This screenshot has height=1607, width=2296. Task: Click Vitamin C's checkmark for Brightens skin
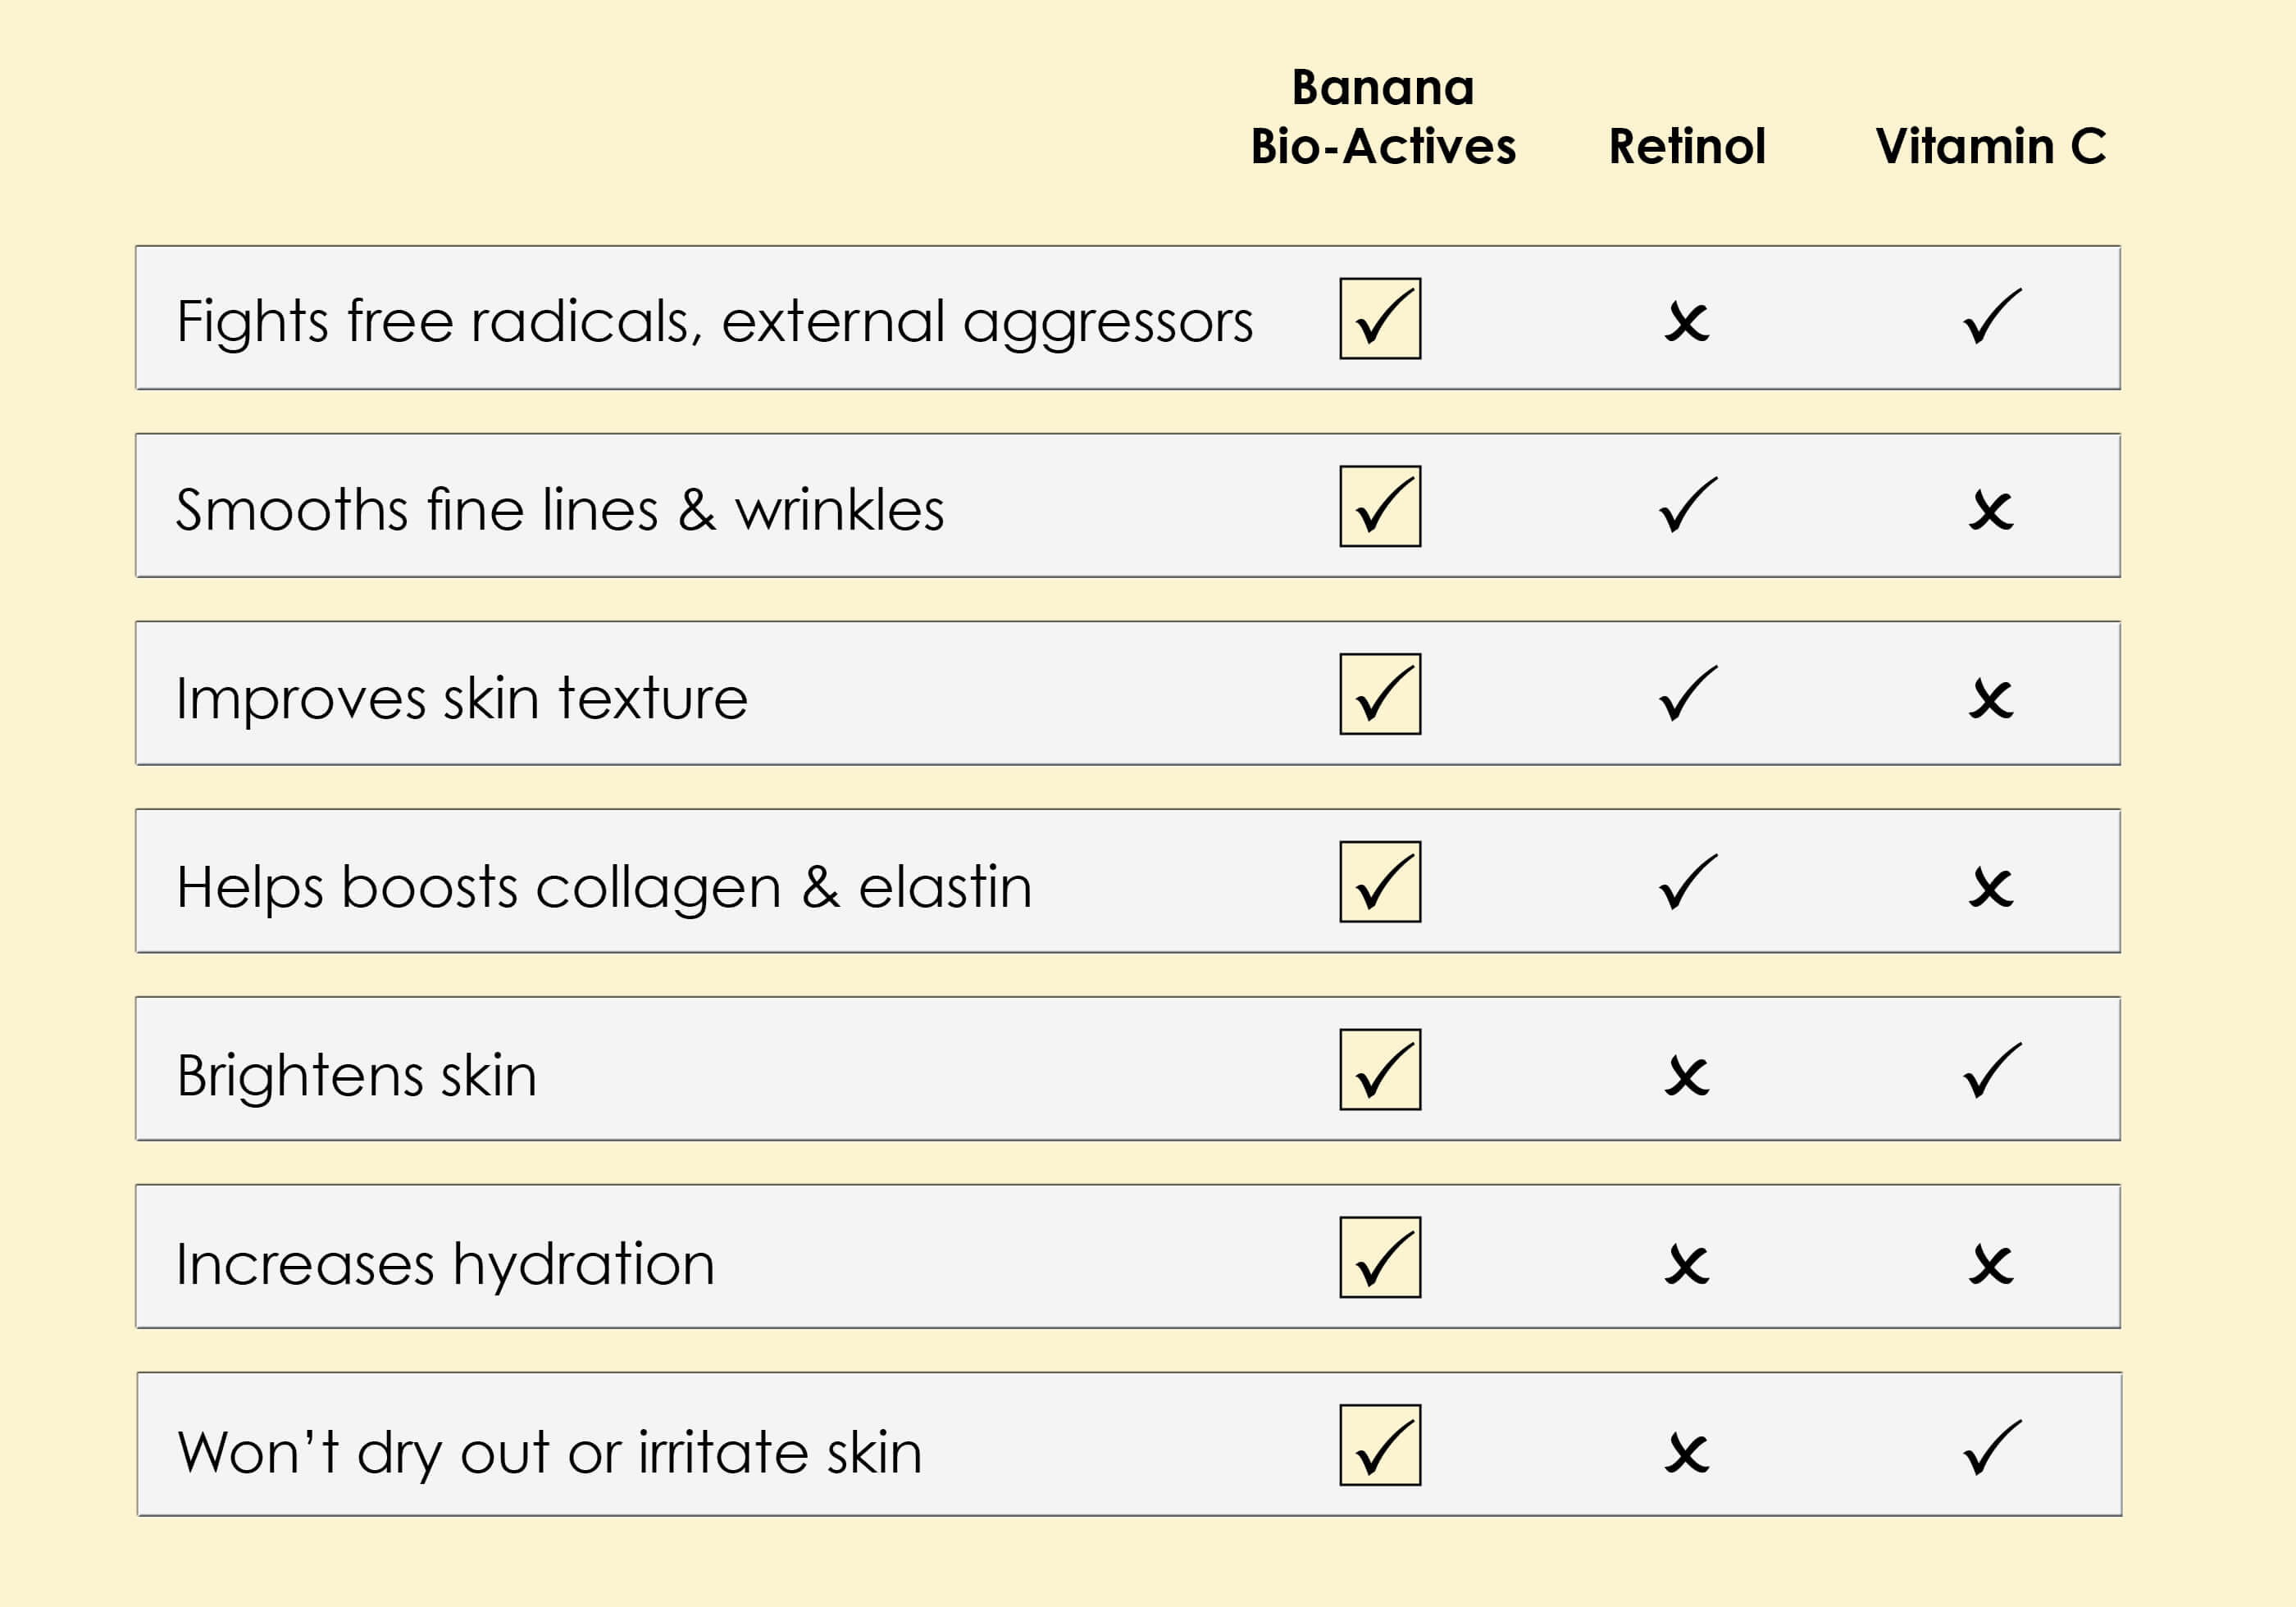coord(1991,1070)
